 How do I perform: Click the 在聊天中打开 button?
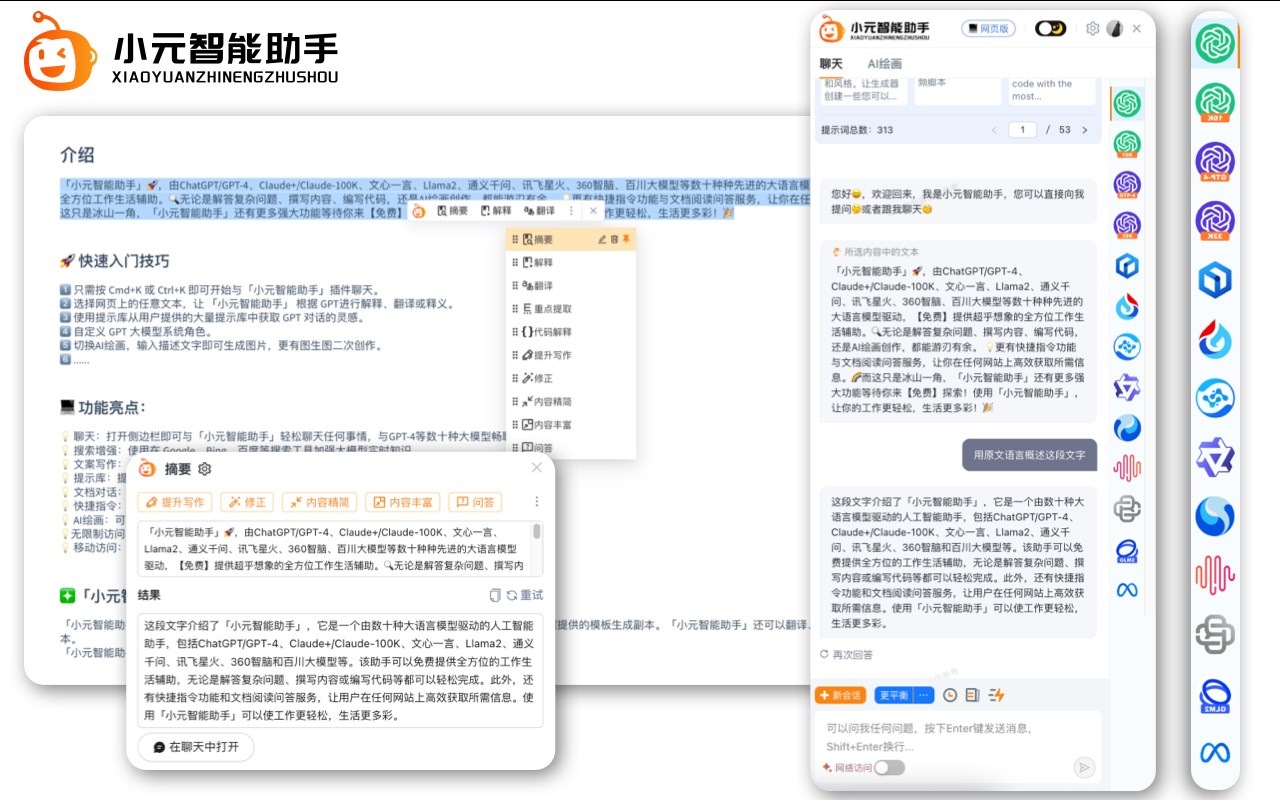click(x=196, y=747)
